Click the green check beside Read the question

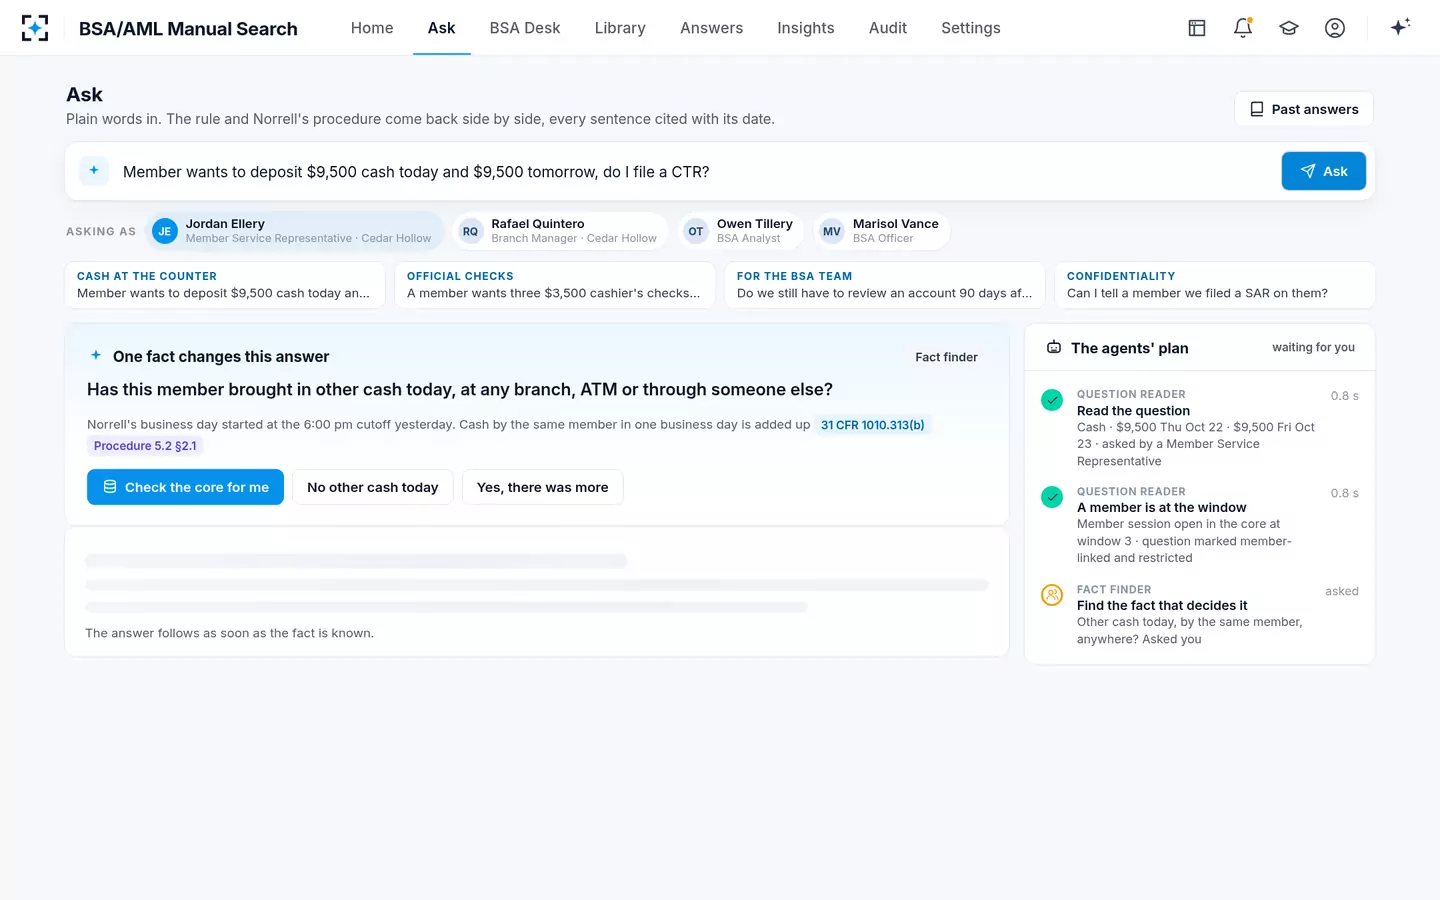(1052, 400)
